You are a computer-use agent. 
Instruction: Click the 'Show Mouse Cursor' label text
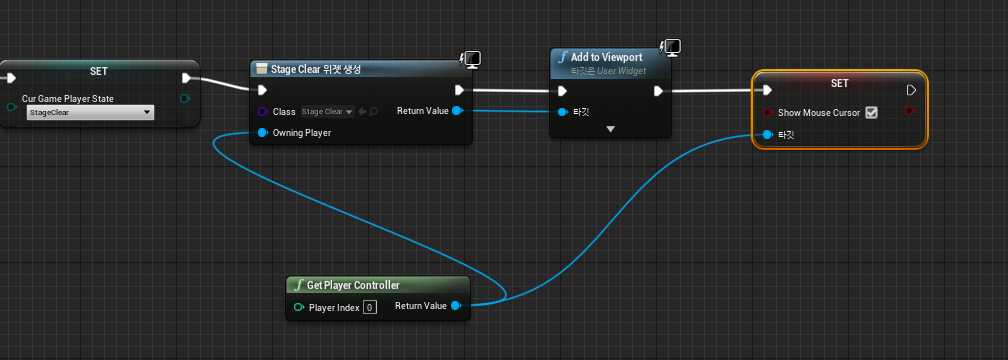coord(819,112)
